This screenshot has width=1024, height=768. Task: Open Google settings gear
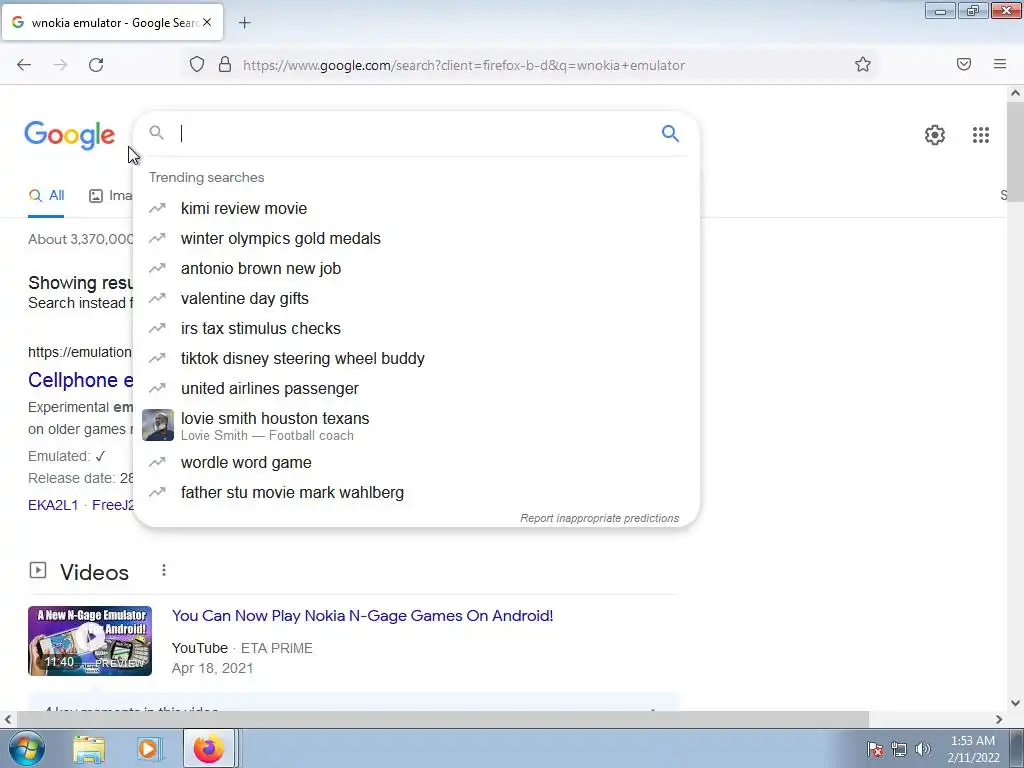[935, 135]
